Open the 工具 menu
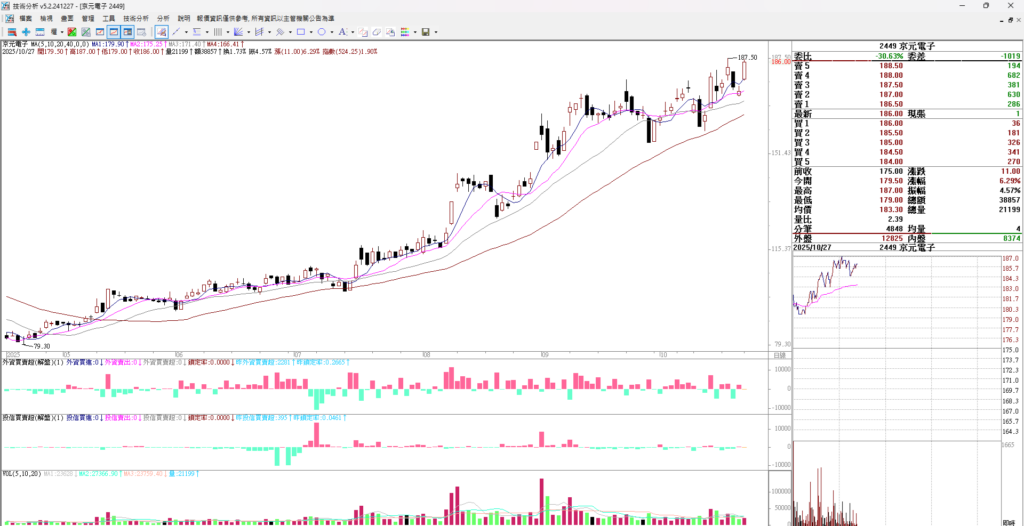This screenshot has height=526, width=1024. (108, 18)
